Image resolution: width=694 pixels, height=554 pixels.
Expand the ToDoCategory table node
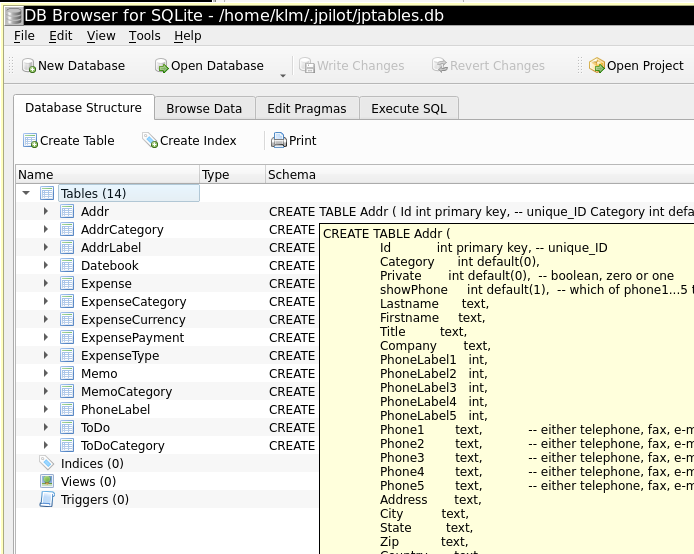[46, 445]
